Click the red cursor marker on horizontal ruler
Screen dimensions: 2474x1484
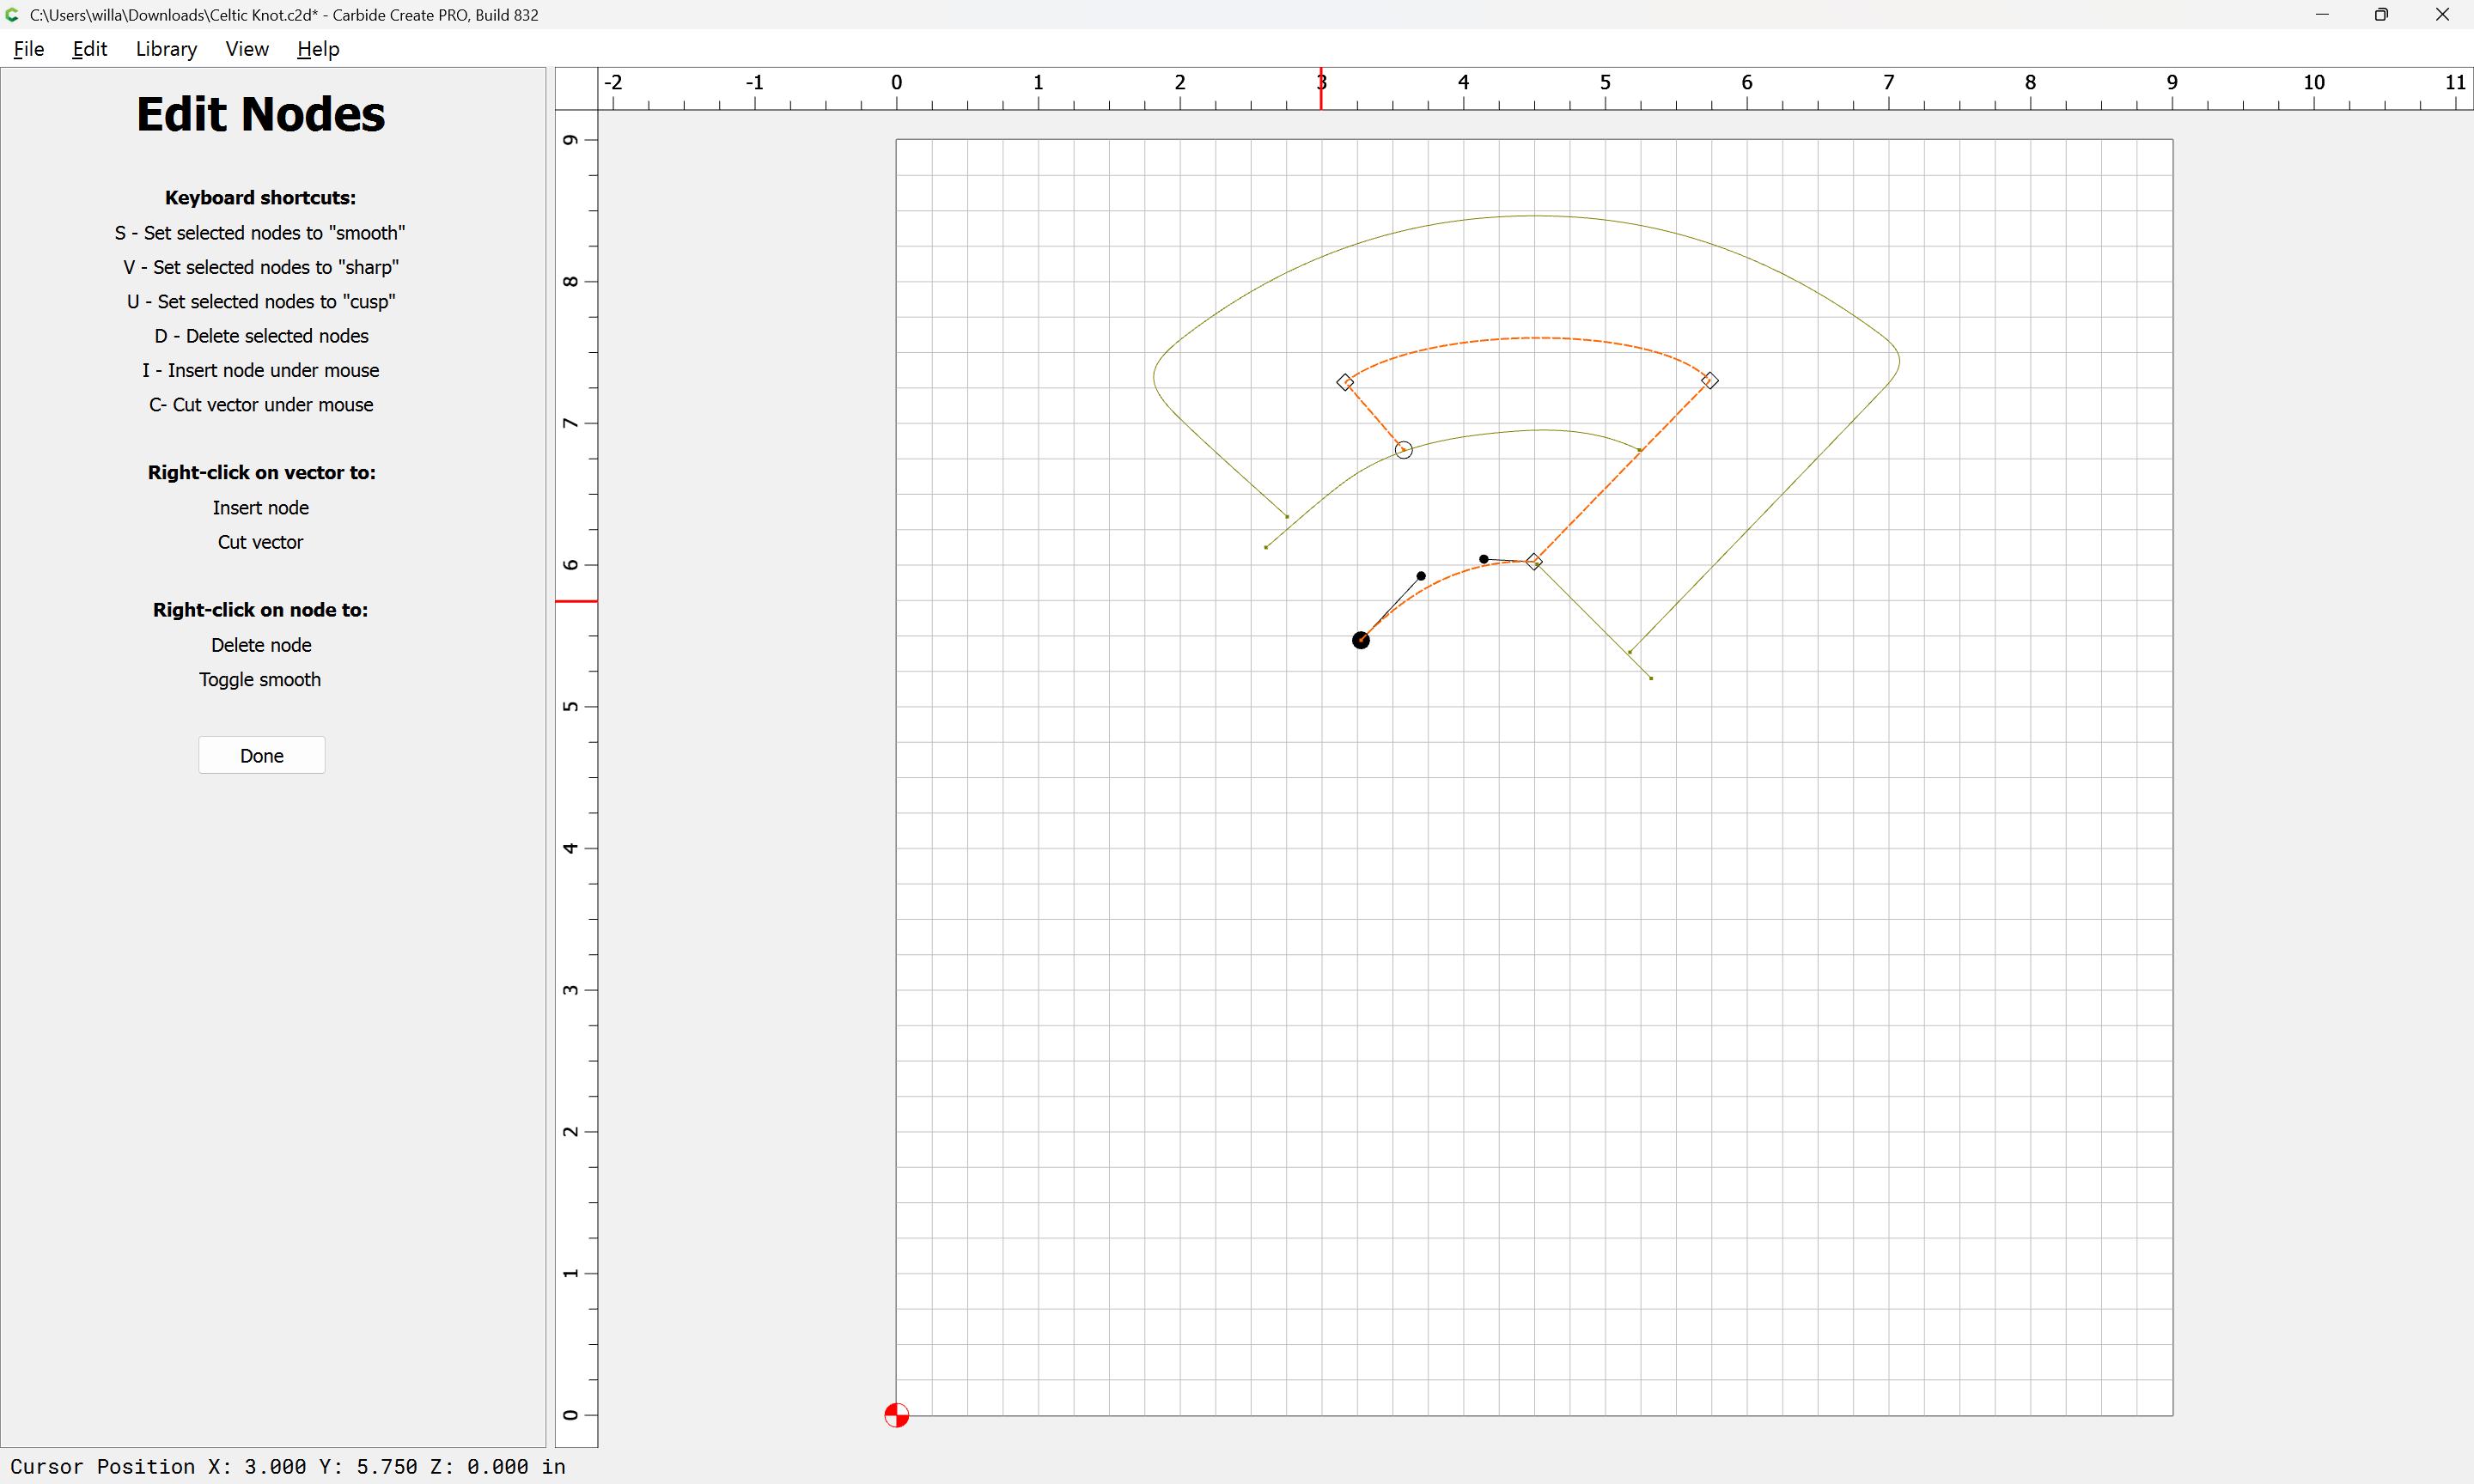[x=1321, y=90]
